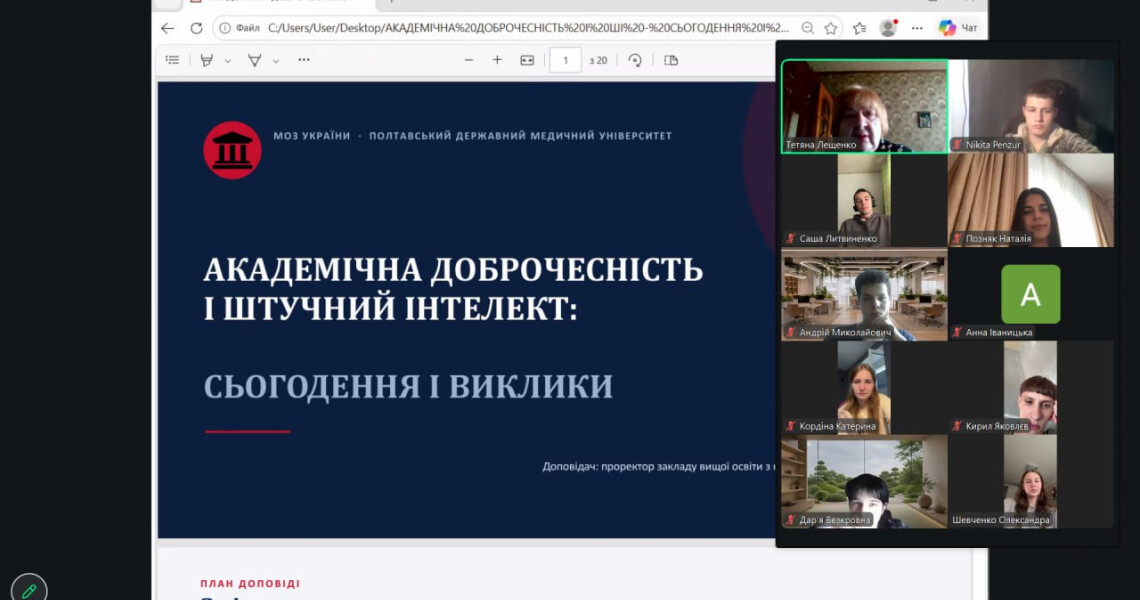Reload the page with the refresh icon
This screenshot has height=600, width=1140.
pyautogui.click(x=196, y=28)
